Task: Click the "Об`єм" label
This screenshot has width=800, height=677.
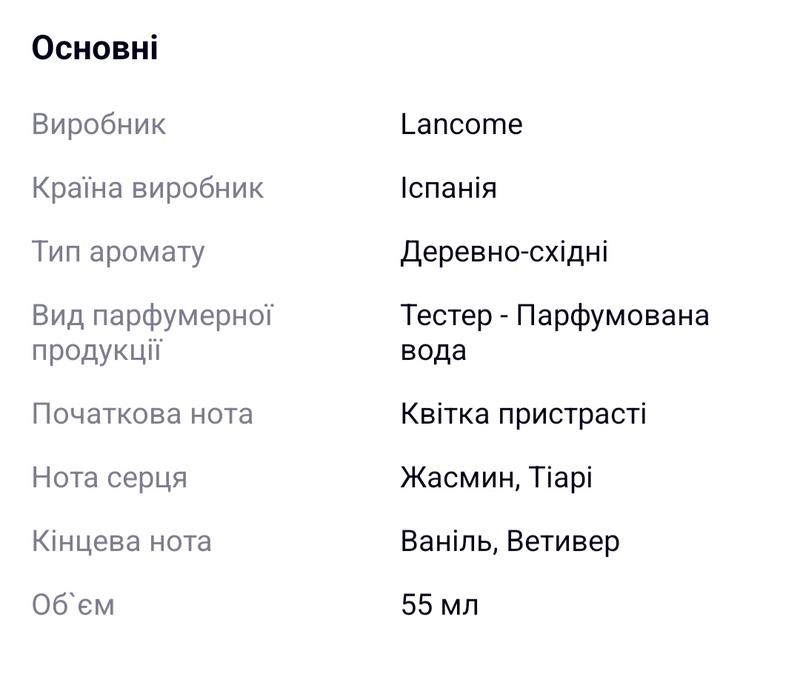Action: (x=73, y=605)
